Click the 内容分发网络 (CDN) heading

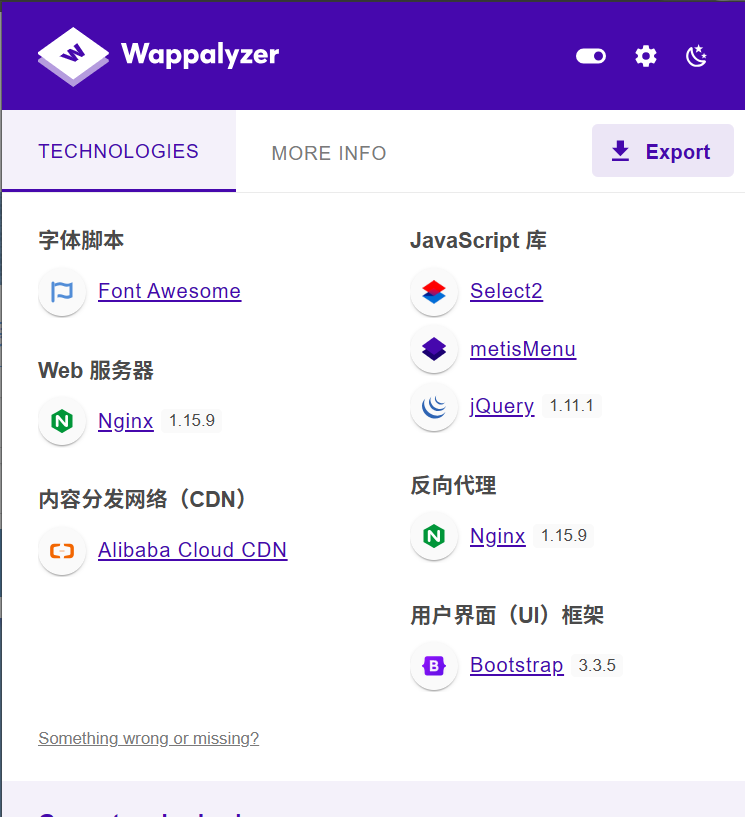point(143,499)
